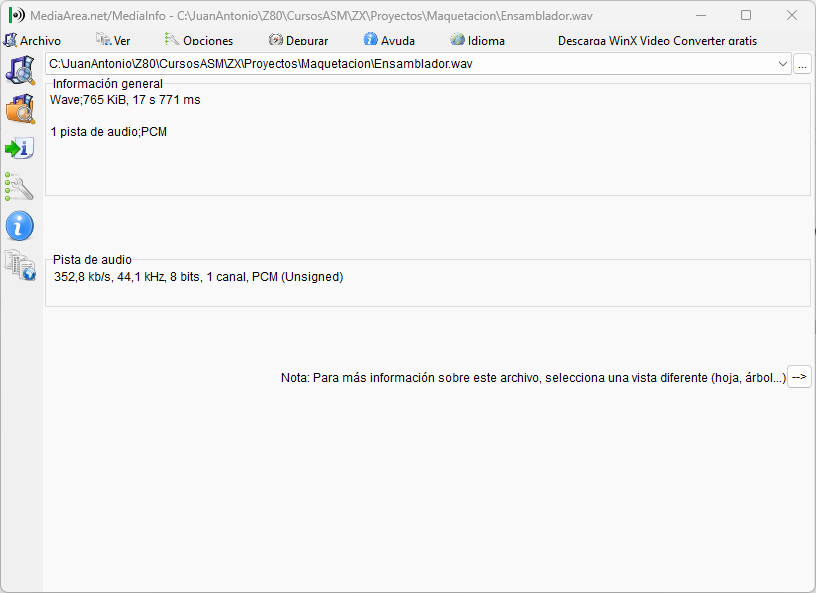Click Descarga WinX Video Converter gratis link

coord(657,41)
